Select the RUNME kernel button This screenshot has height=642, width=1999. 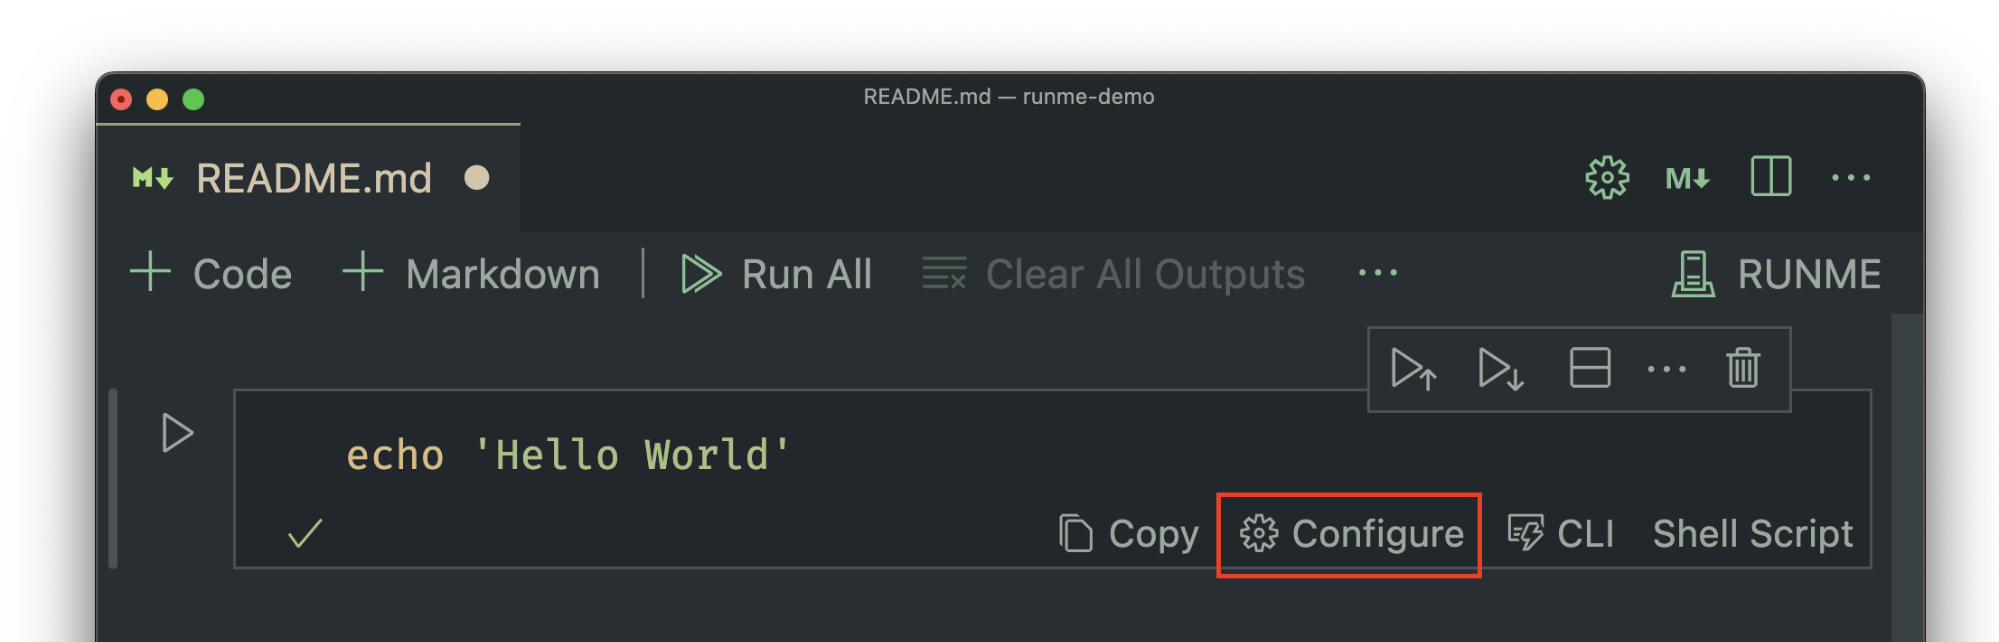coord(1776,274)
